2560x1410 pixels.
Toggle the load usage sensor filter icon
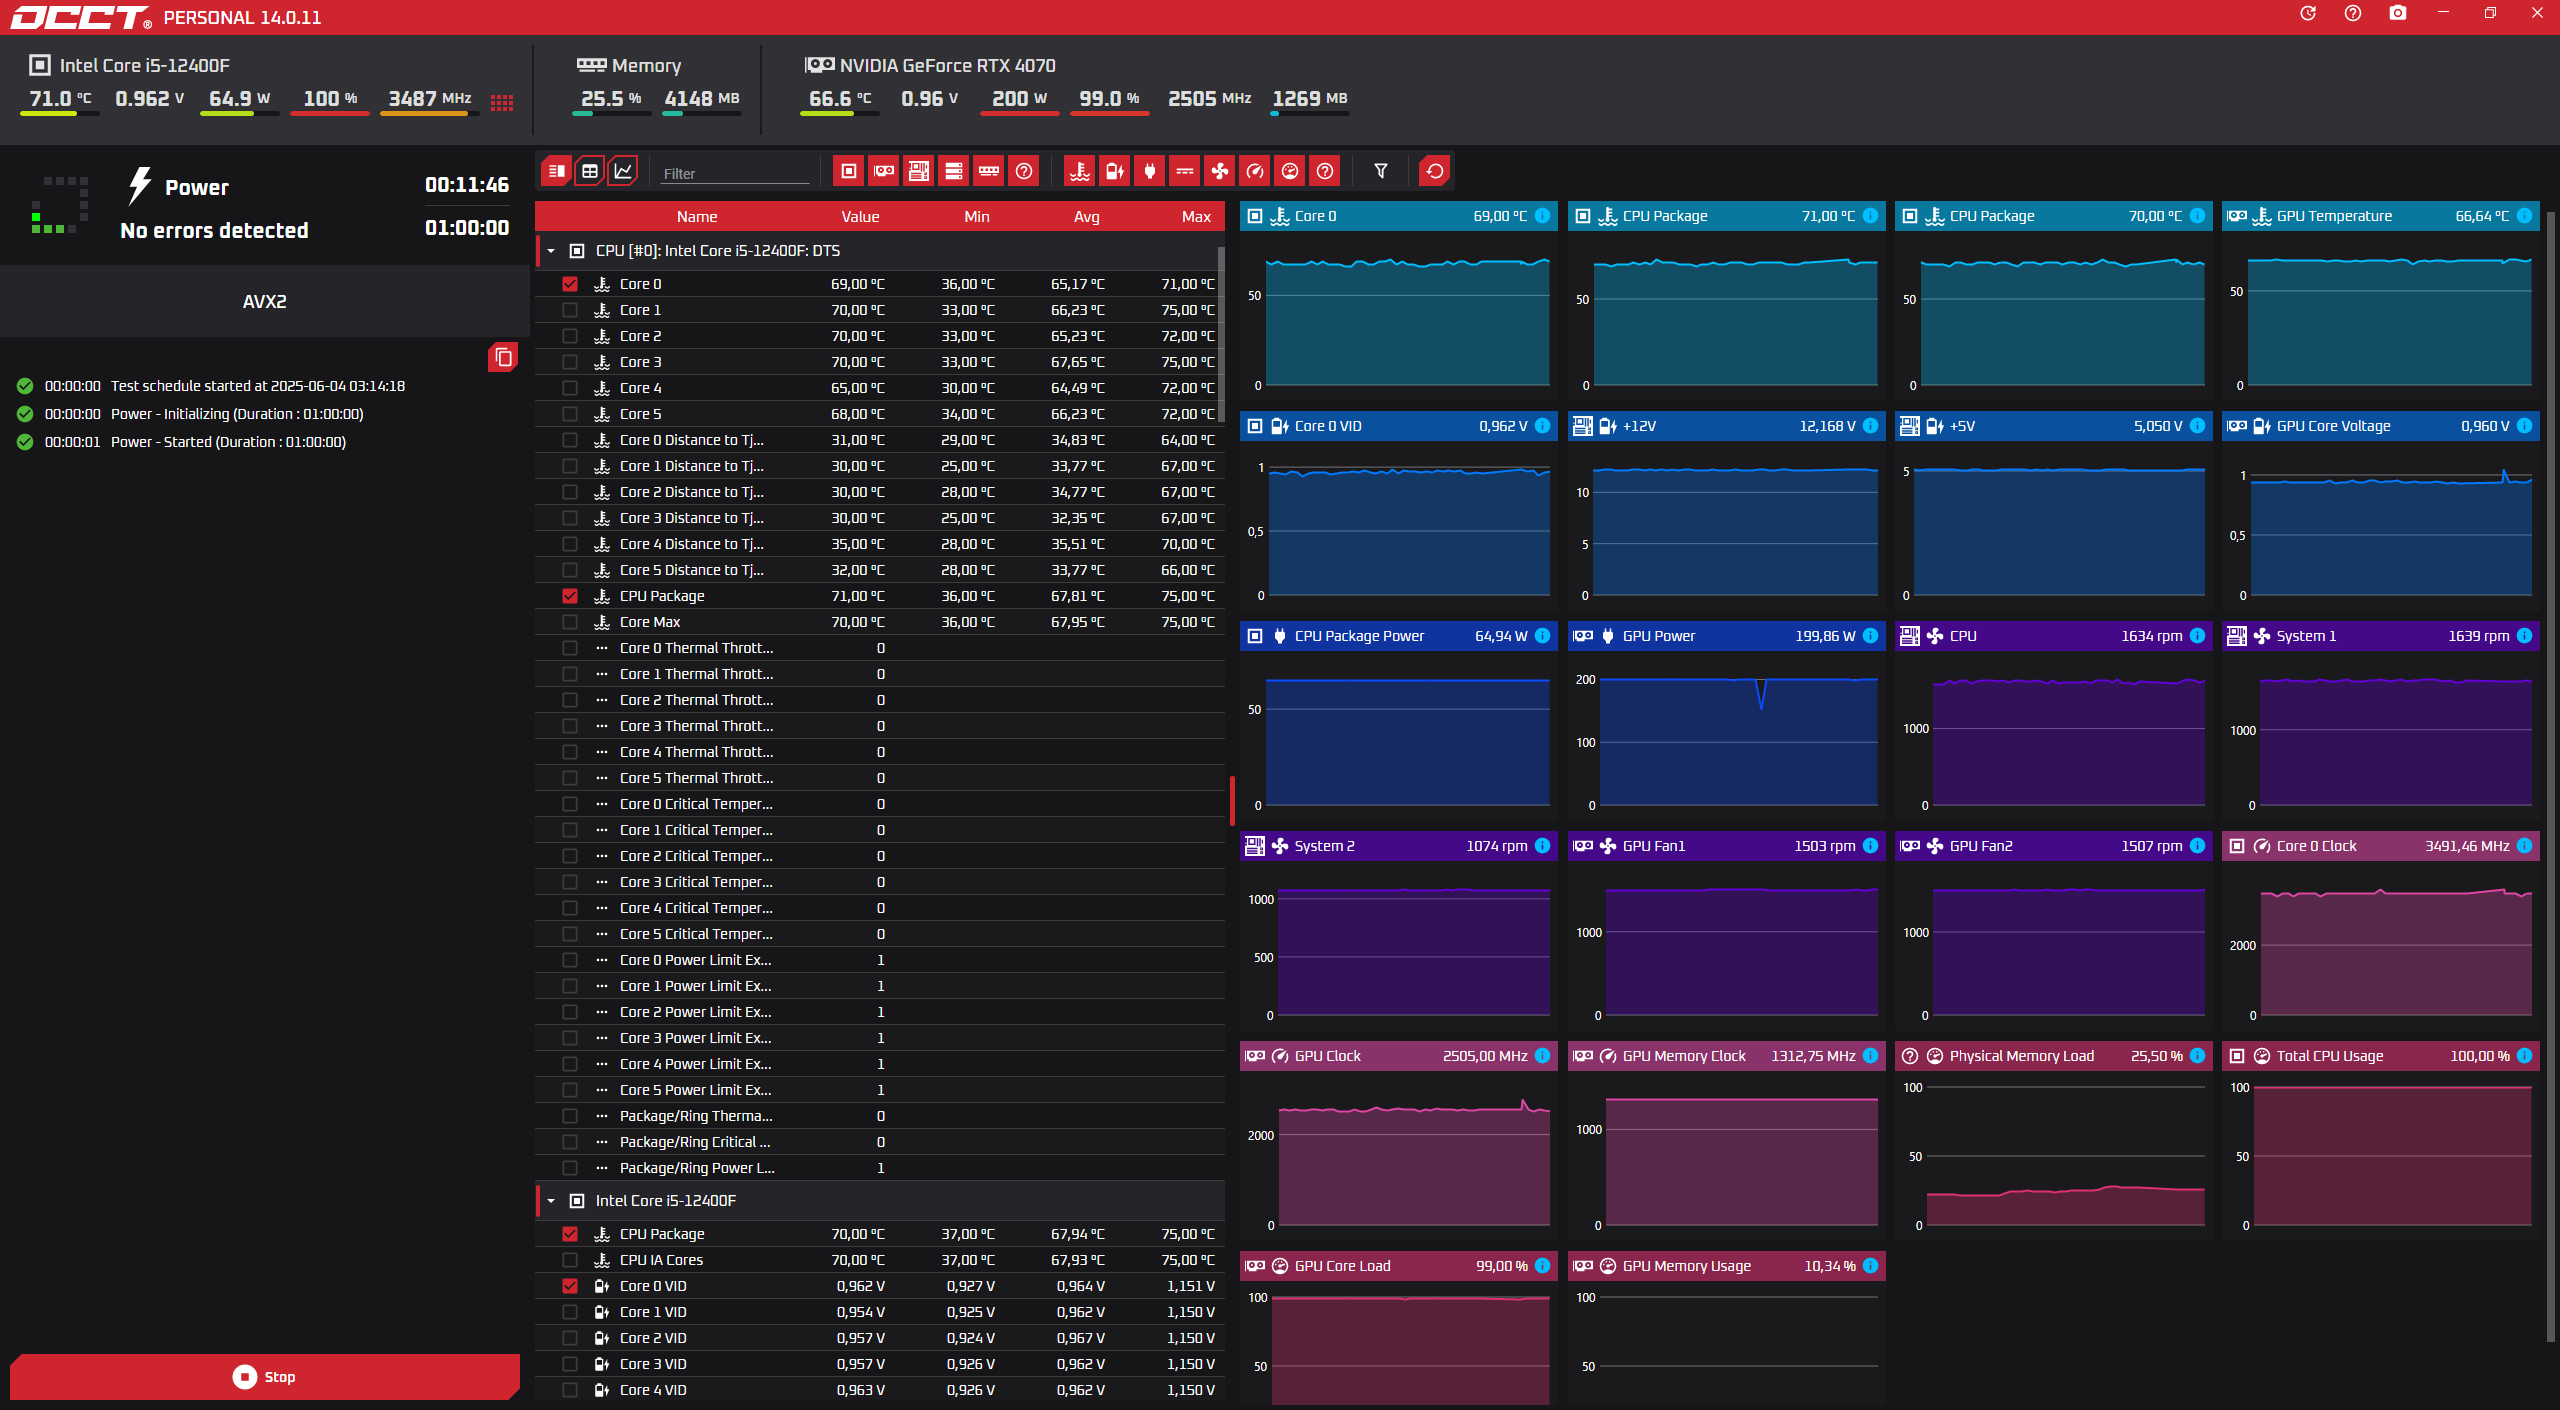pos(1290,171)
